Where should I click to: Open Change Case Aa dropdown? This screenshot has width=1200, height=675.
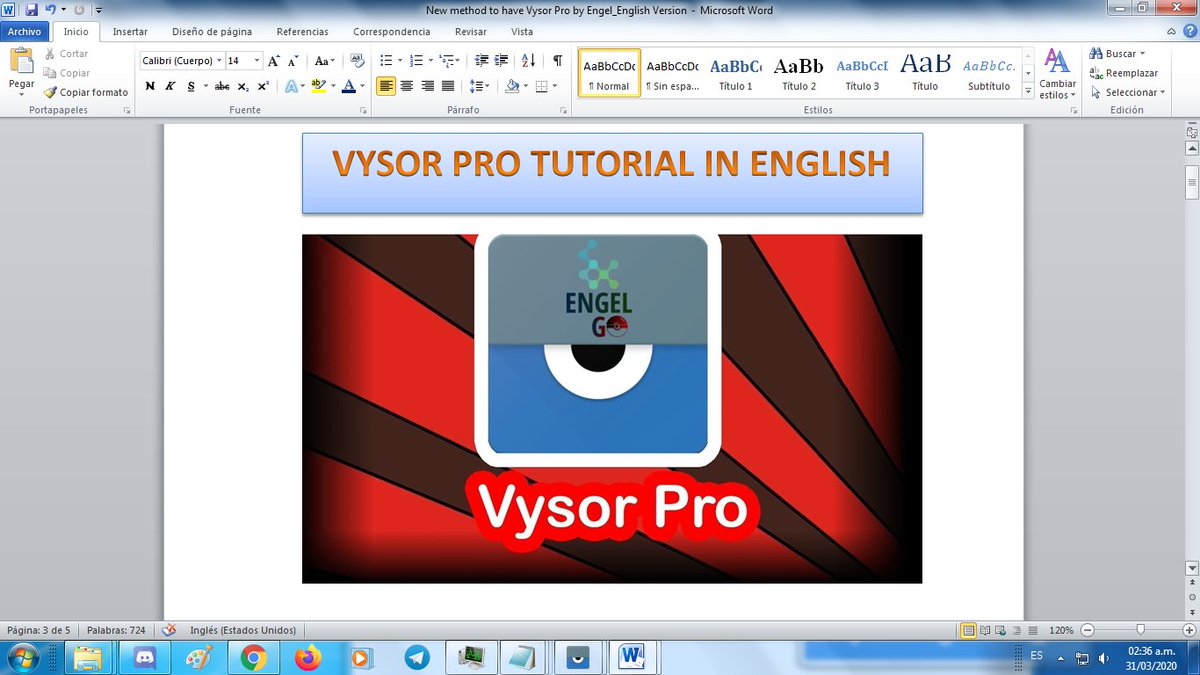[323, 61]
